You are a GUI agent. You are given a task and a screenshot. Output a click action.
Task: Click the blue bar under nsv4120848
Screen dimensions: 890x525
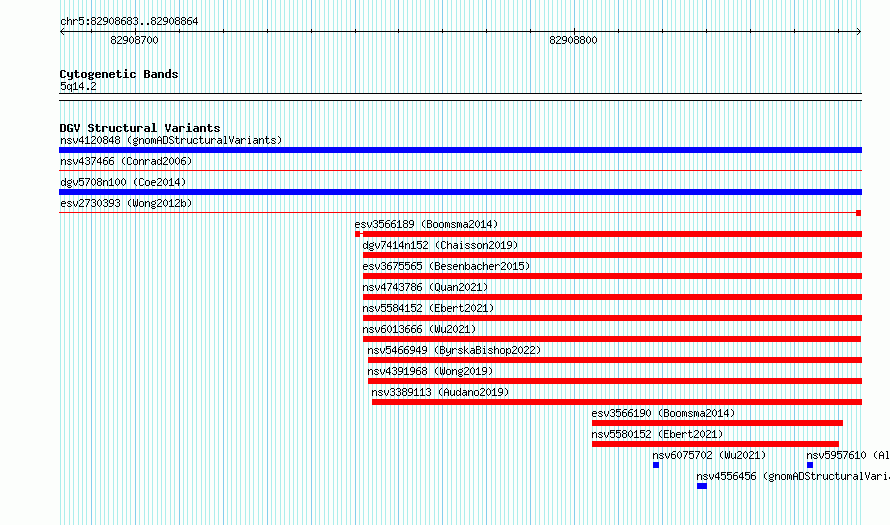click(460, 150)
